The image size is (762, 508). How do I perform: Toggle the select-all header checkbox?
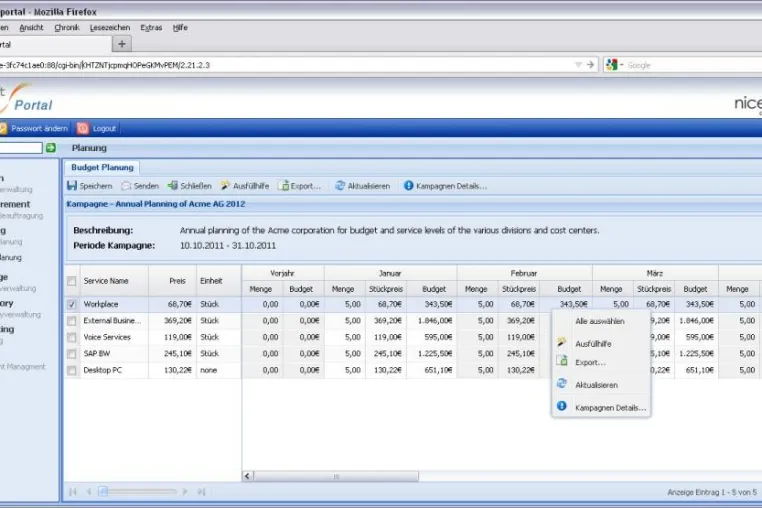click(71, 281)
